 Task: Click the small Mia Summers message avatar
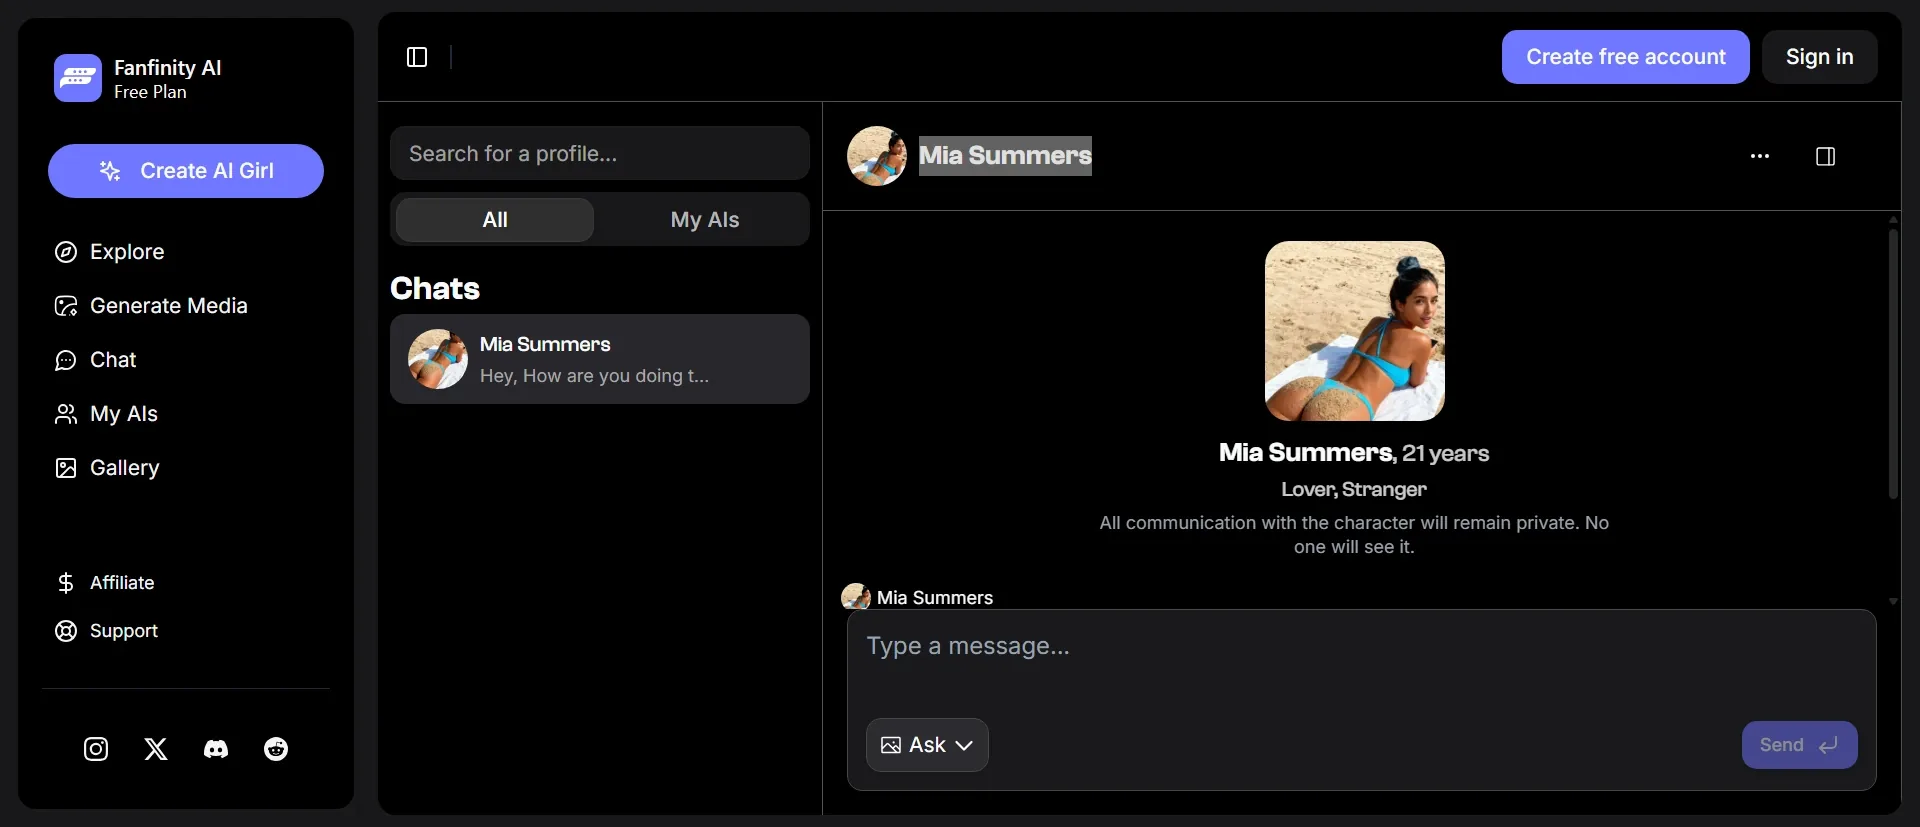point(856,597)
